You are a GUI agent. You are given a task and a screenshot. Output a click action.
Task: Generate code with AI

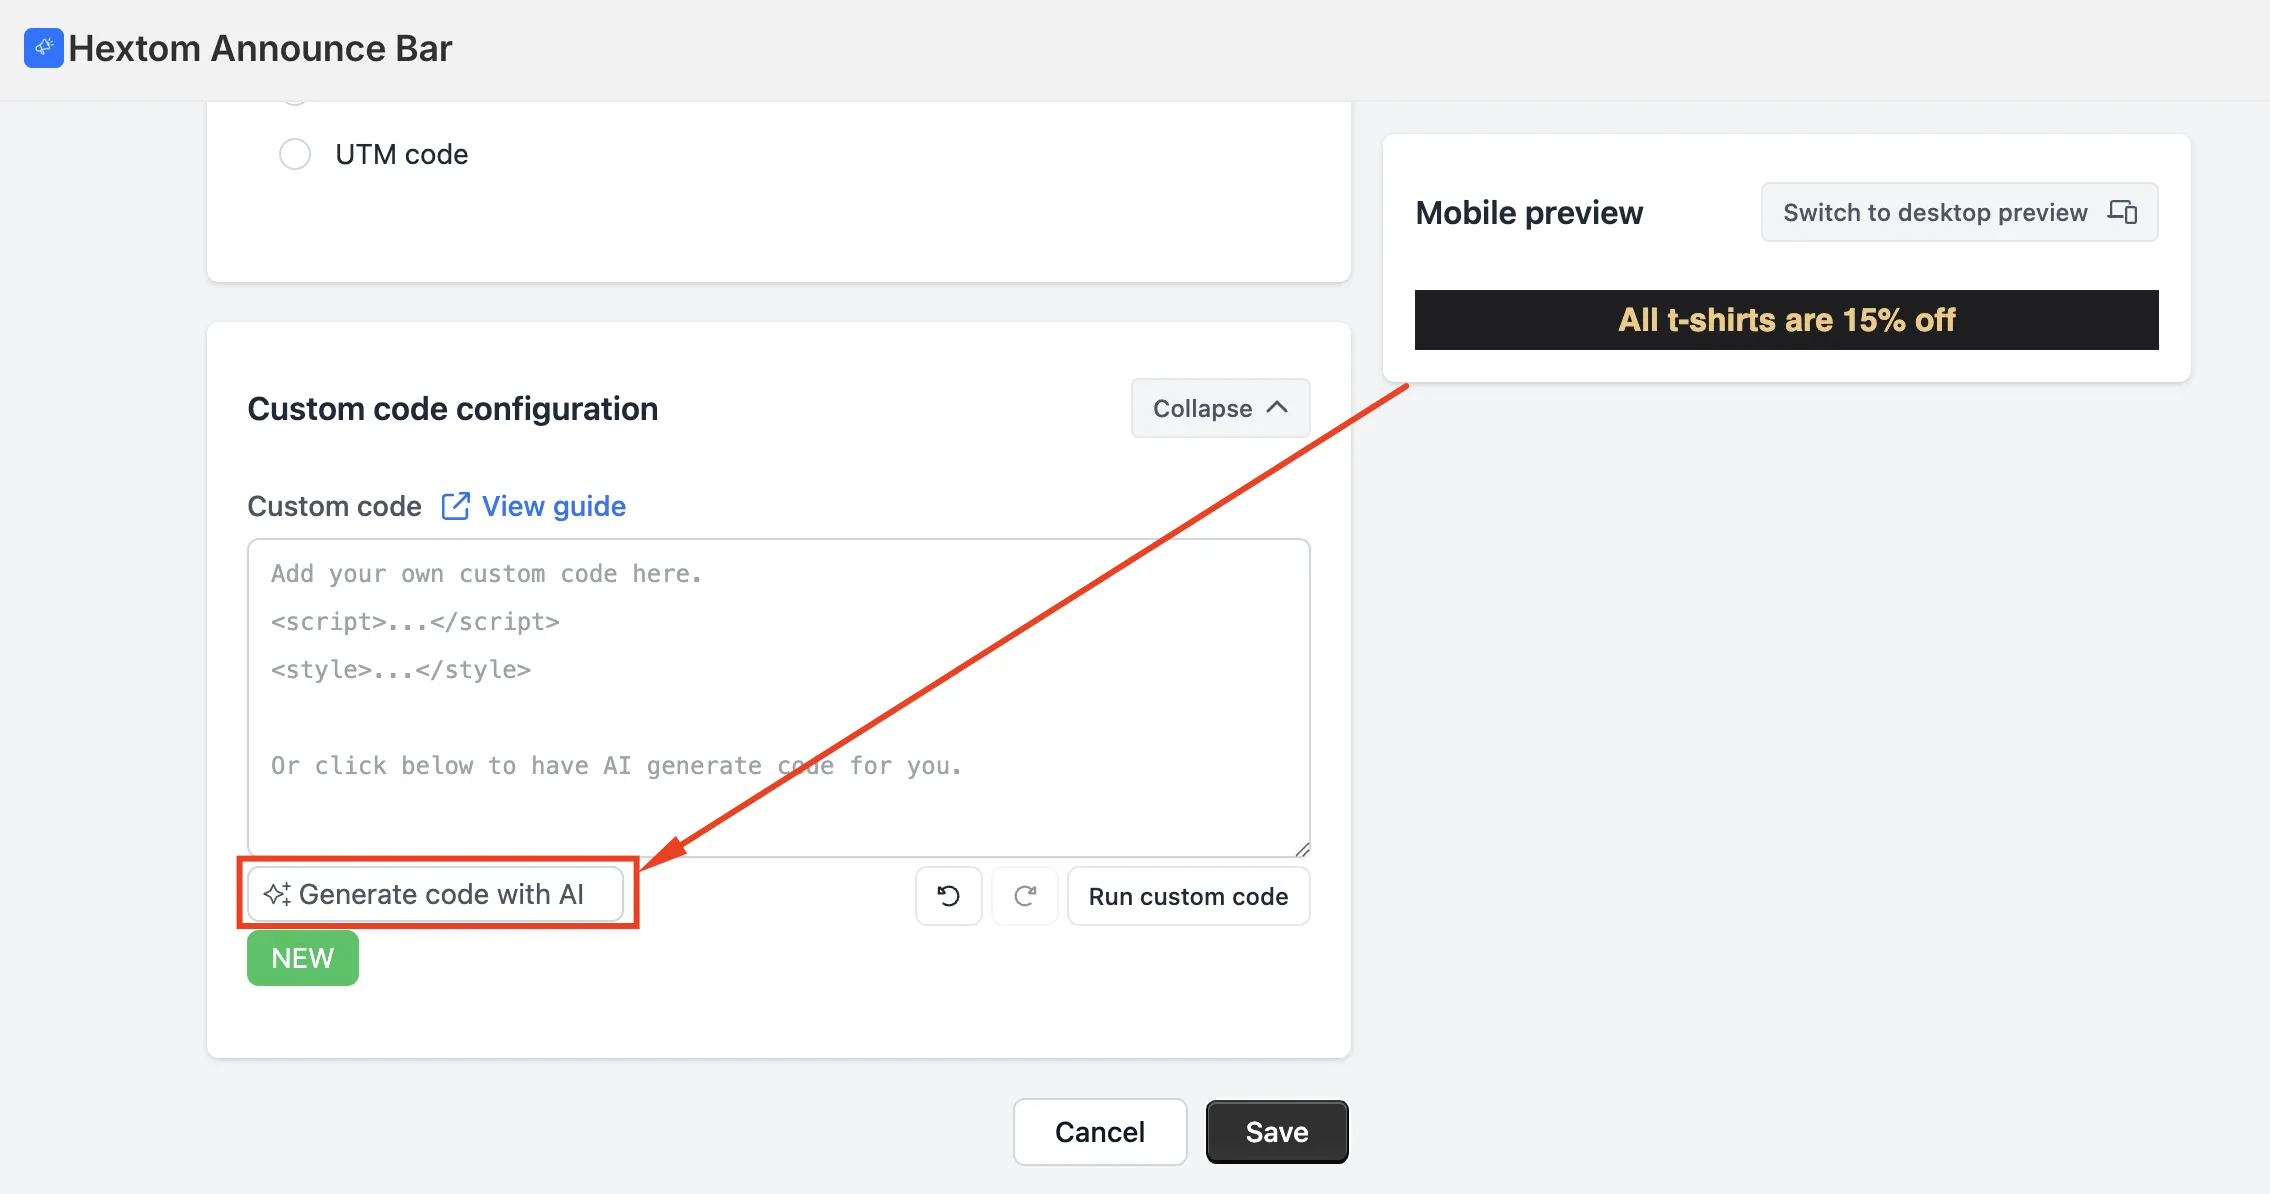point(435,894)
